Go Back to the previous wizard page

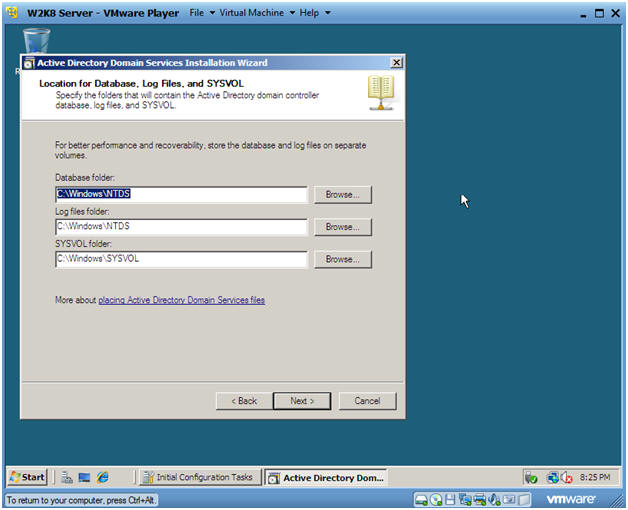pos(244,401)
